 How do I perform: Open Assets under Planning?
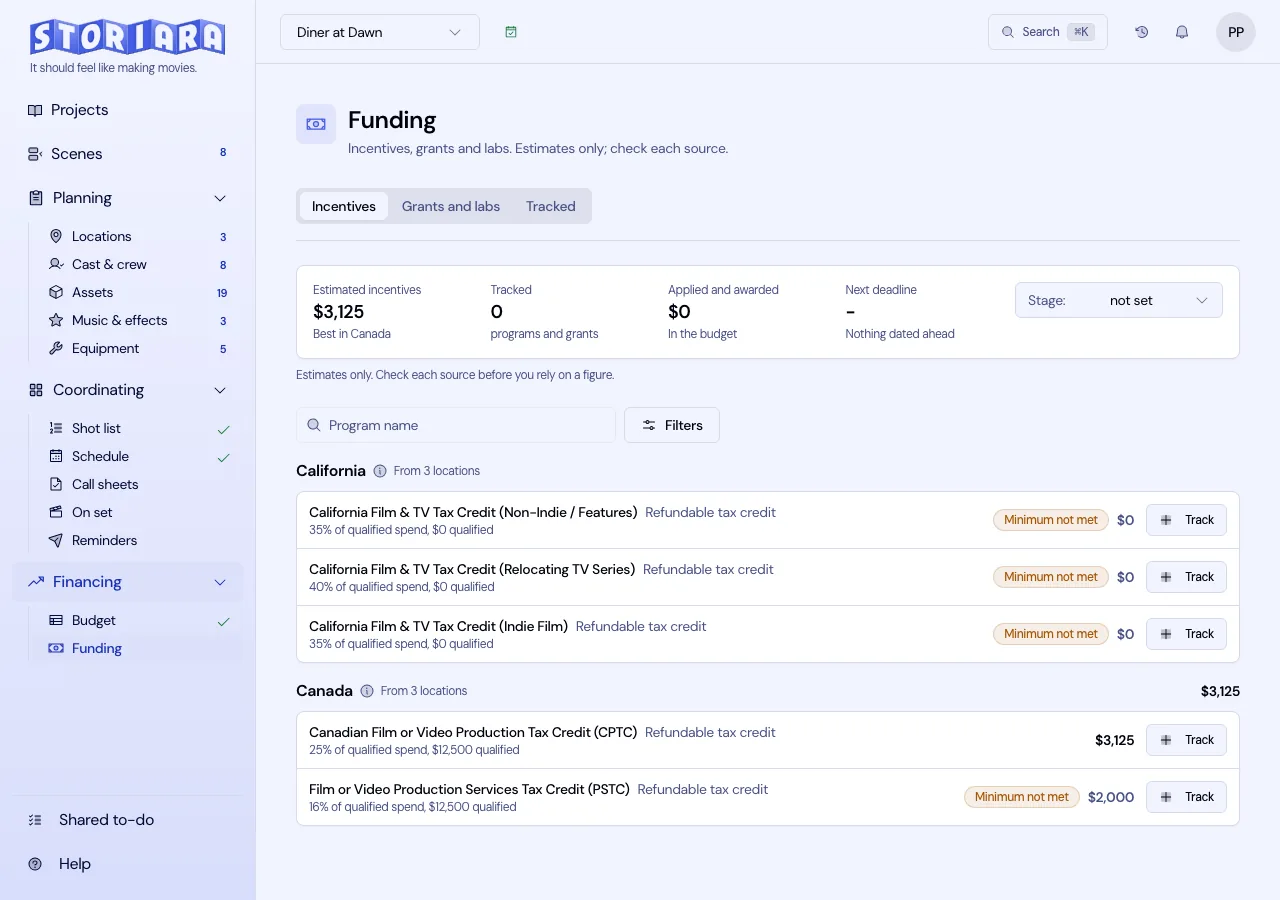[x=137, y=292]
